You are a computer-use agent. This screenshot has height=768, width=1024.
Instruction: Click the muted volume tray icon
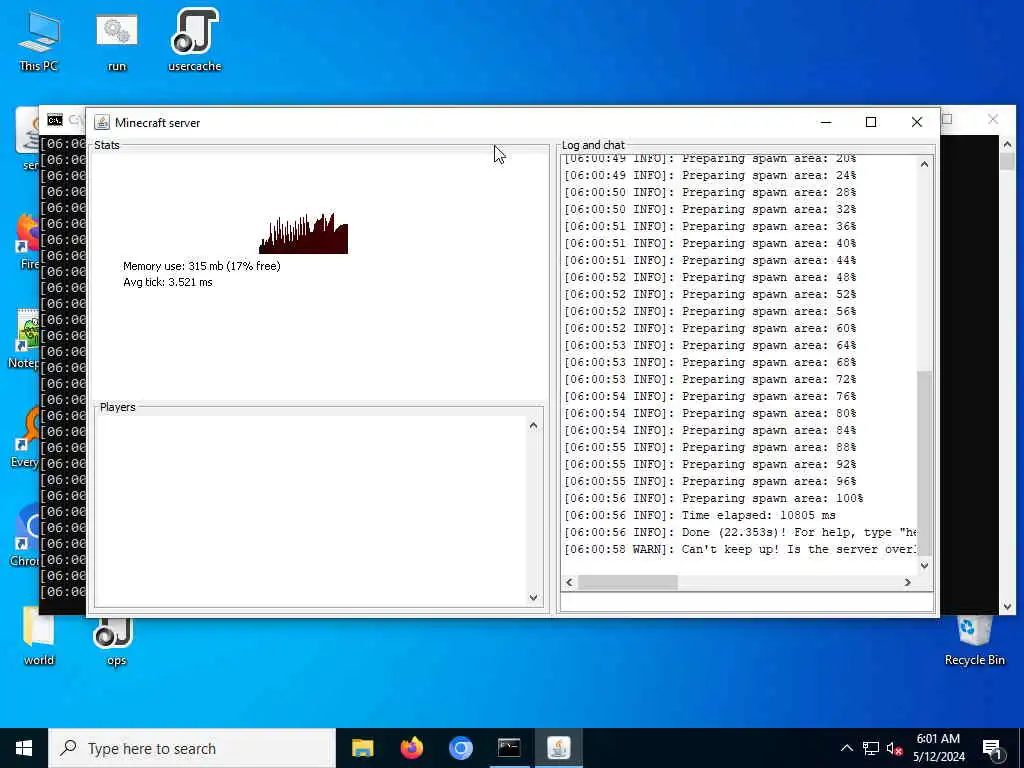[894, 748]
